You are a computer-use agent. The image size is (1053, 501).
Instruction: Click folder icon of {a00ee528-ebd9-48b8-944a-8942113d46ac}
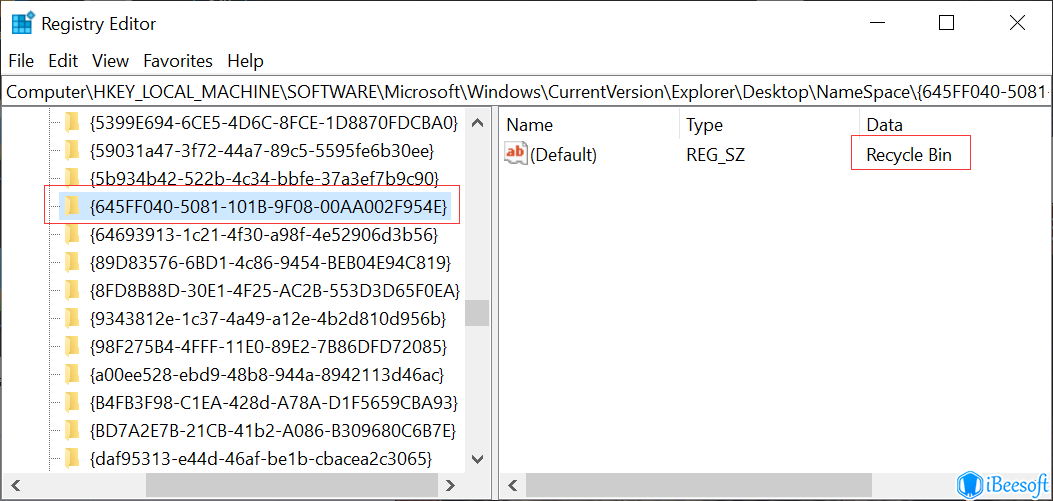click(72, 375)
